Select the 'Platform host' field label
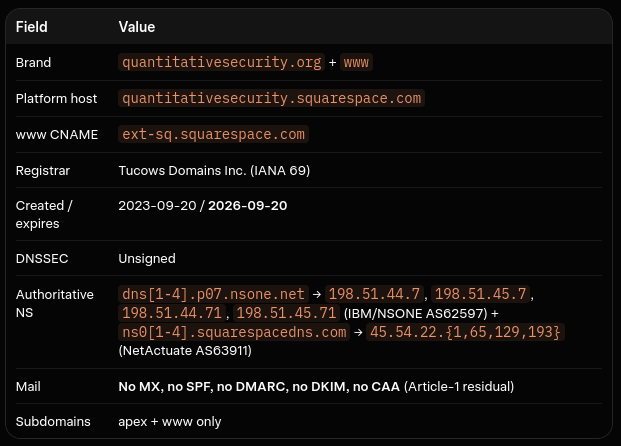 pos(56,99)
